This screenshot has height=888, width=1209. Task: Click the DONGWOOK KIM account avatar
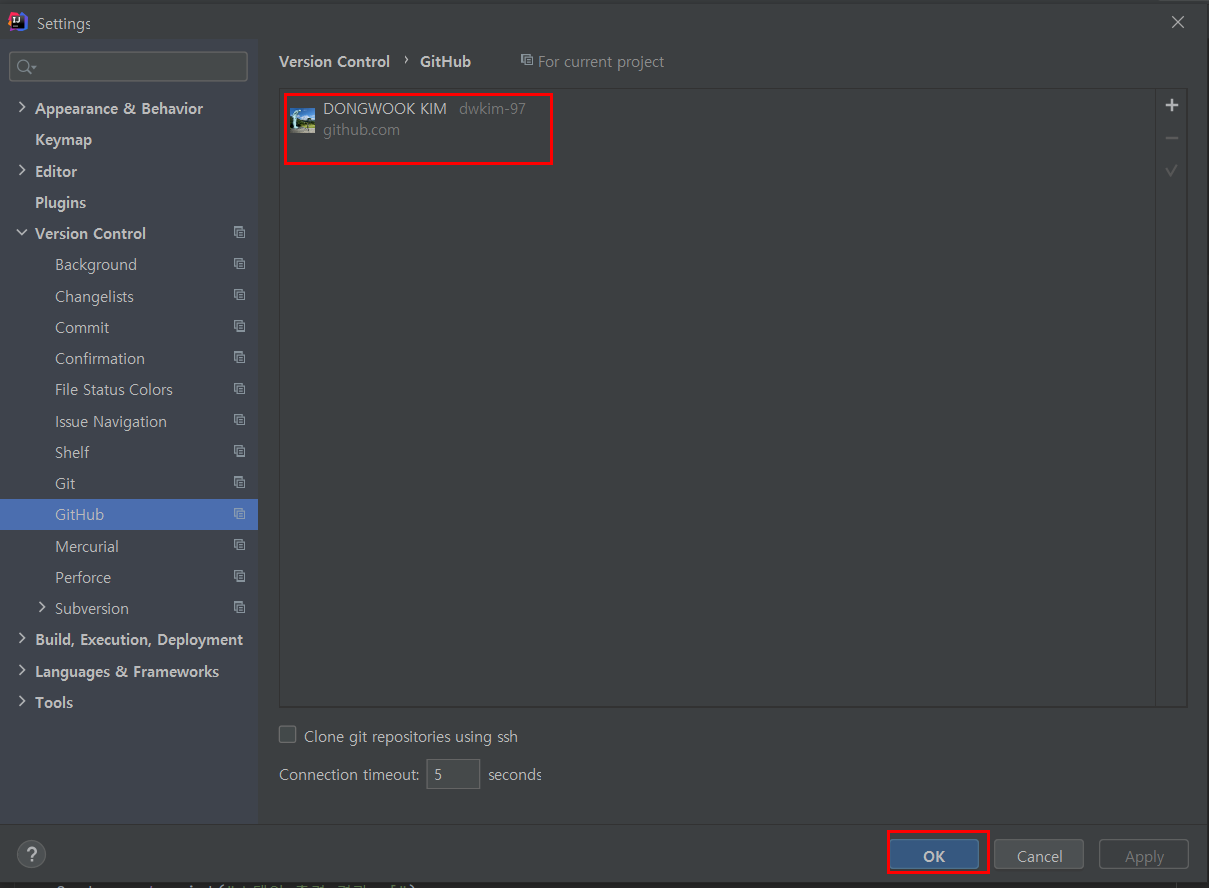tap(302, 120)
